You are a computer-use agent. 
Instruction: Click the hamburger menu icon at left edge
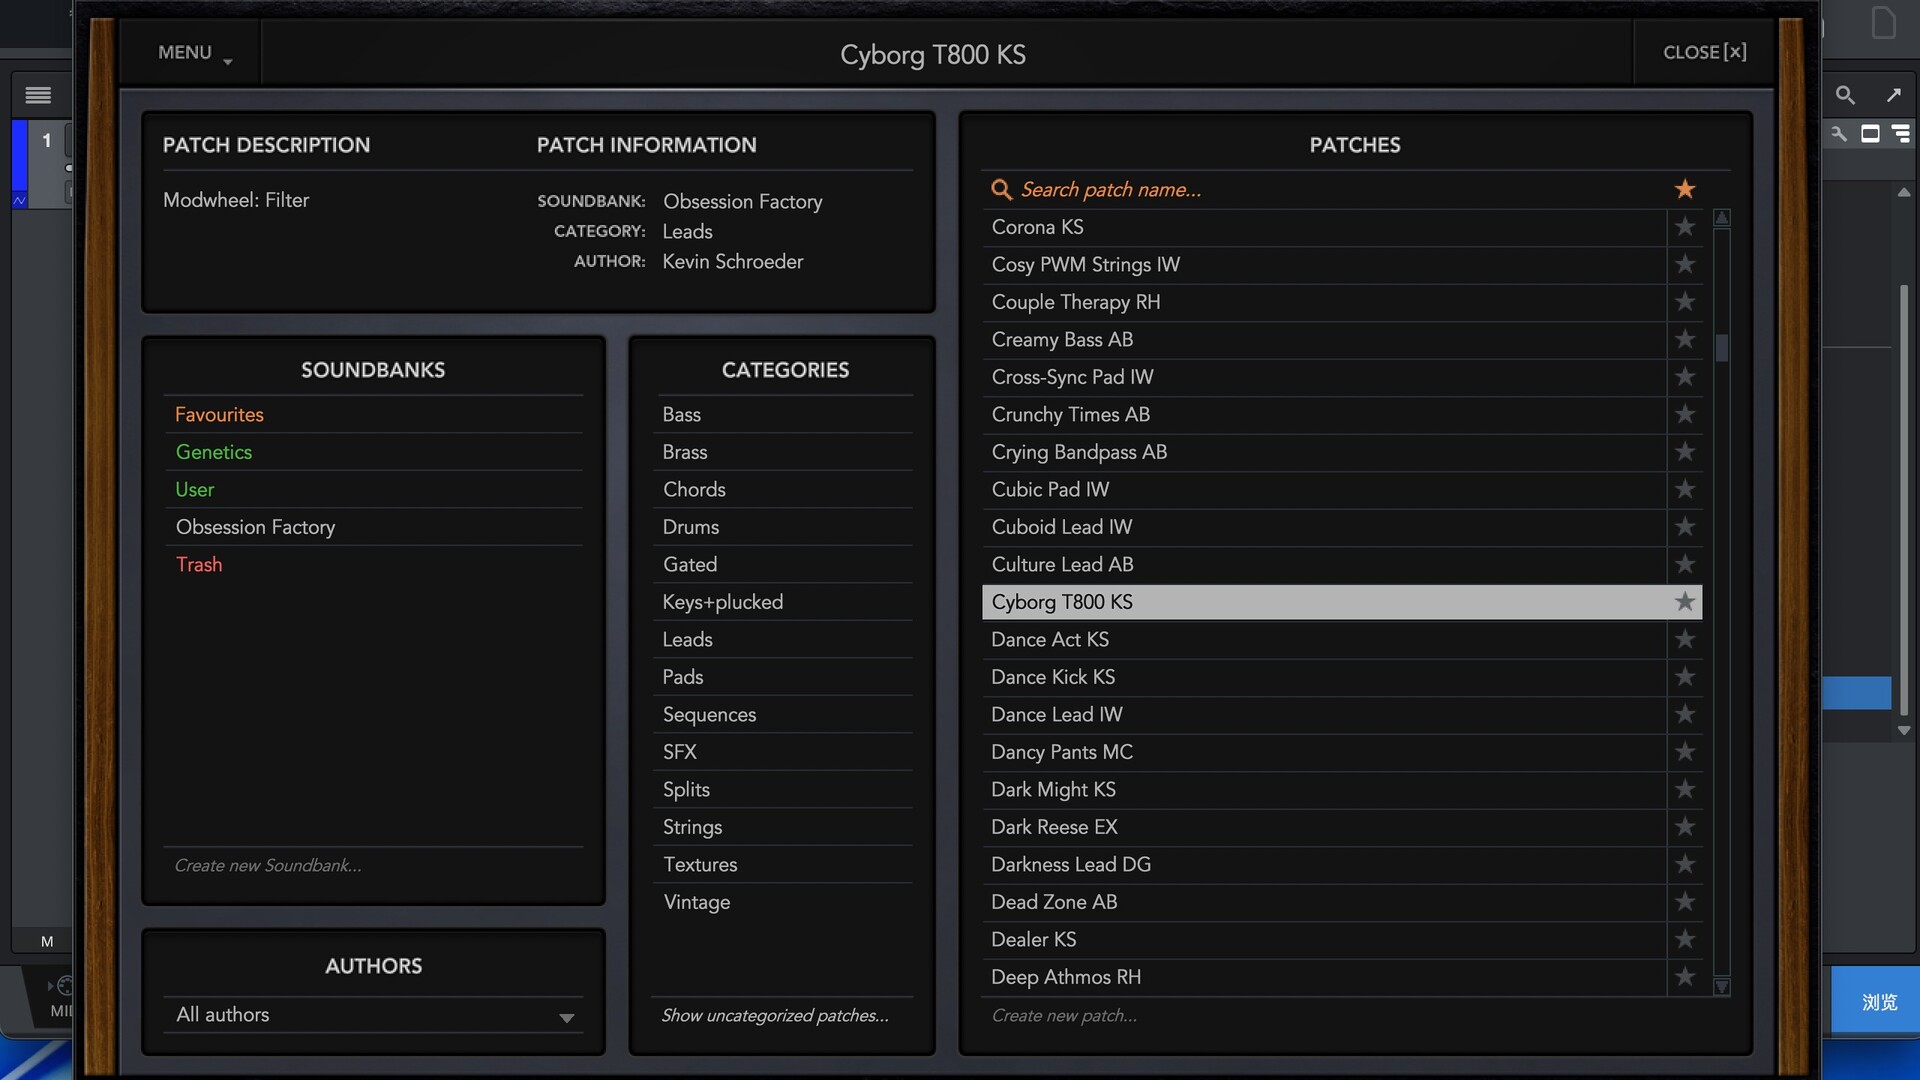click(38, 95)
